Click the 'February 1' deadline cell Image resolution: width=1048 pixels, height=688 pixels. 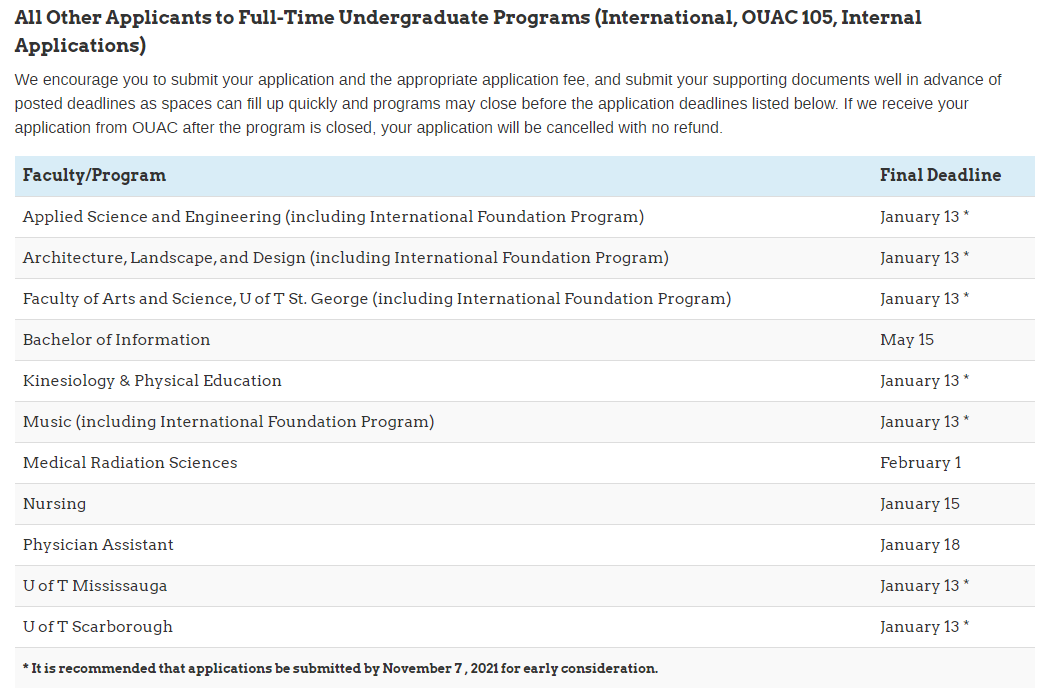point(920,463)
